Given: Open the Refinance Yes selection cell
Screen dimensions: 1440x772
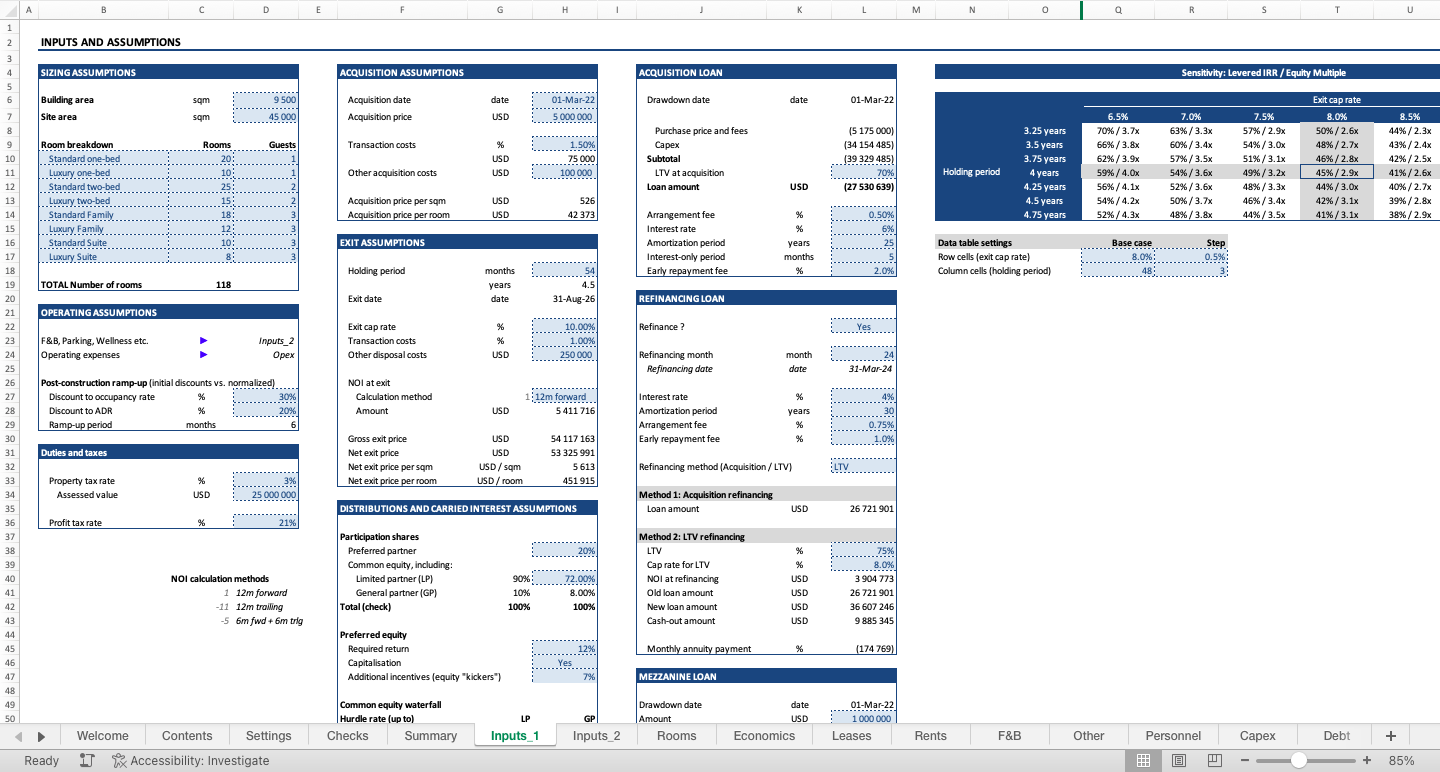Looking at the screenshot, I should pyautogui.click(x=863, y=326).
